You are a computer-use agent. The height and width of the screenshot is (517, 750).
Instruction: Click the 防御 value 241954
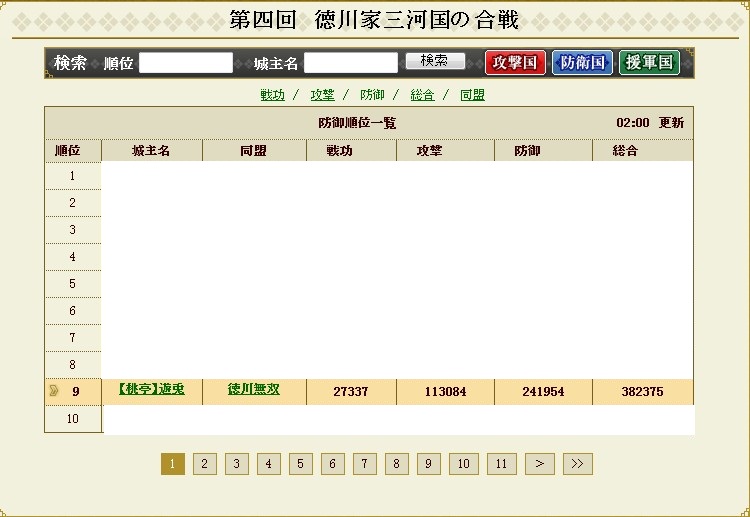tap(543, 392)
